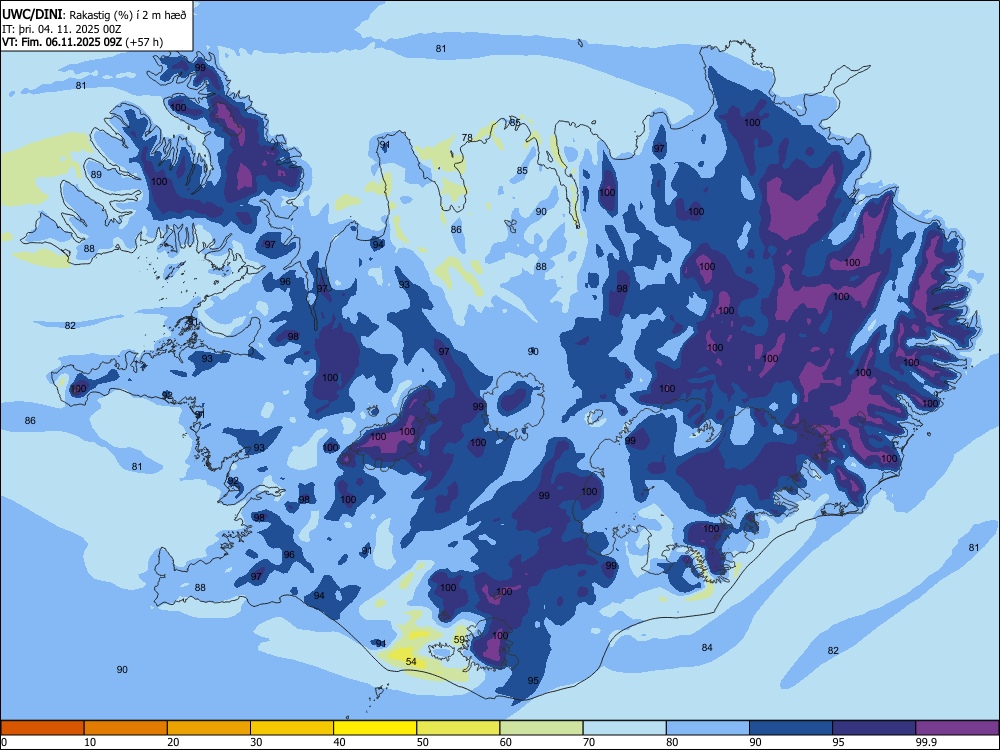Image resolution: width=1000 pixels, height=750 pixels.
Task: Click the '40' legend scale label
Action: click(x=339, y=742)
